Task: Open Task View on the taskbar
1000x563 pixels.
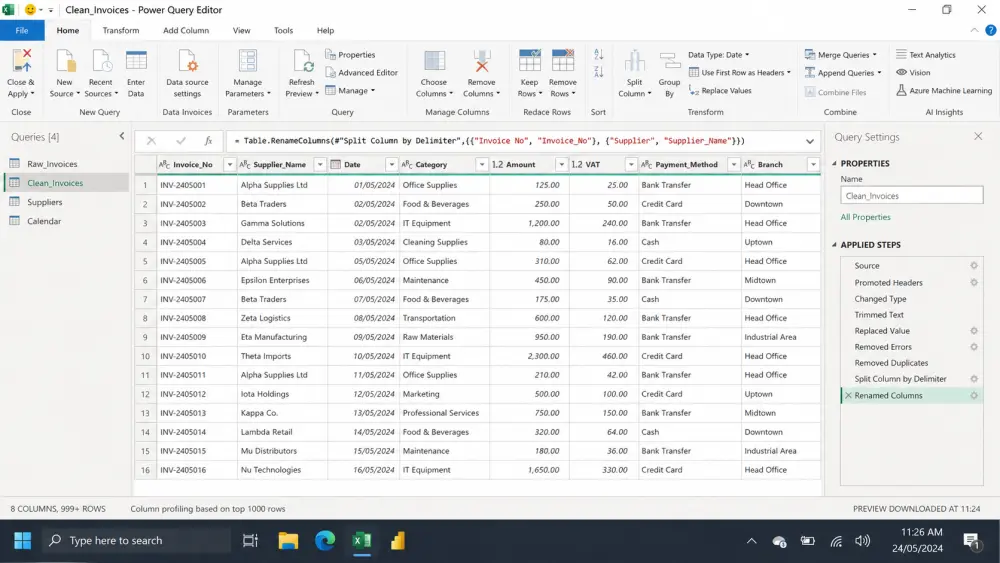Action: point(250,541)
